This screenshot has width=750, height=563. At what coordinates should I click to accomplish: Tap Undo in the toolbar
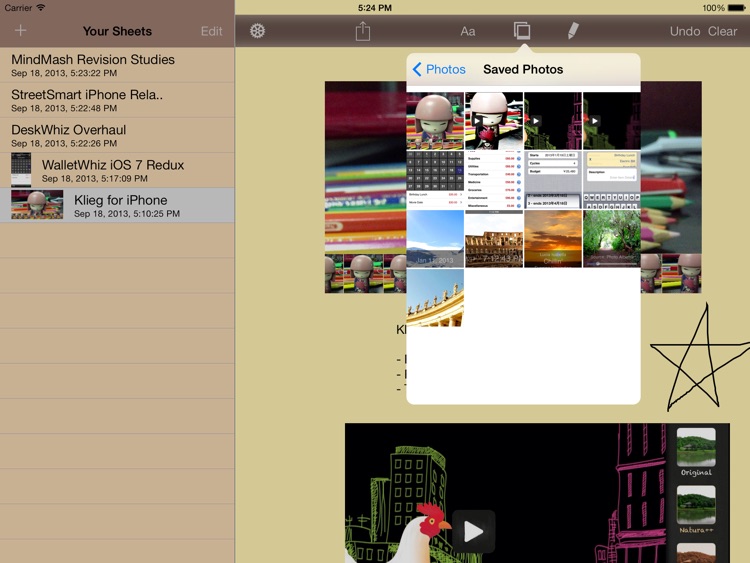[x=684, y=31]
